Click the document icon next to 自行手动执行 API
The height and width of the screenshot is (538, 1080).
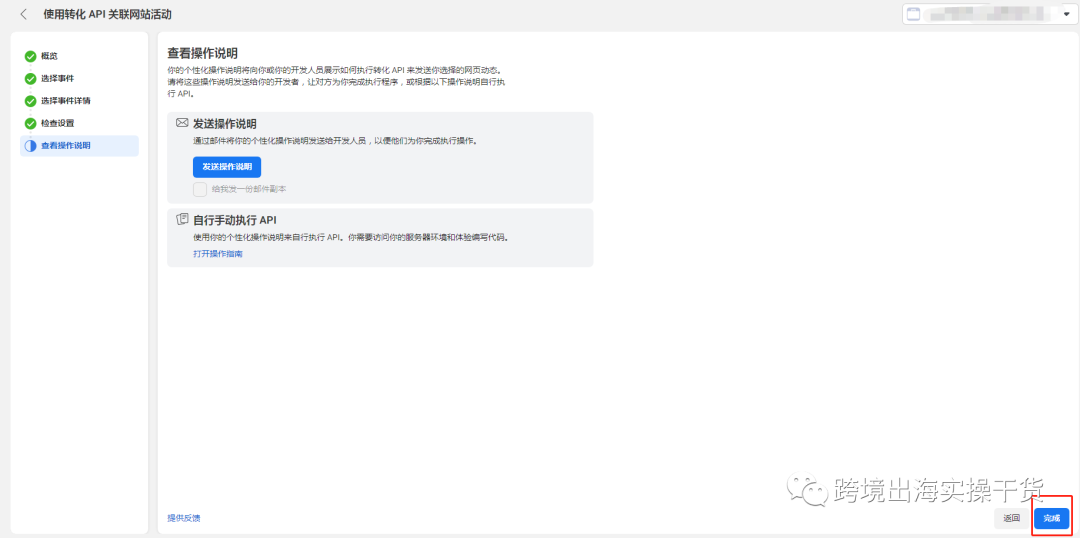pyautogui.click(x=183, y=219)
